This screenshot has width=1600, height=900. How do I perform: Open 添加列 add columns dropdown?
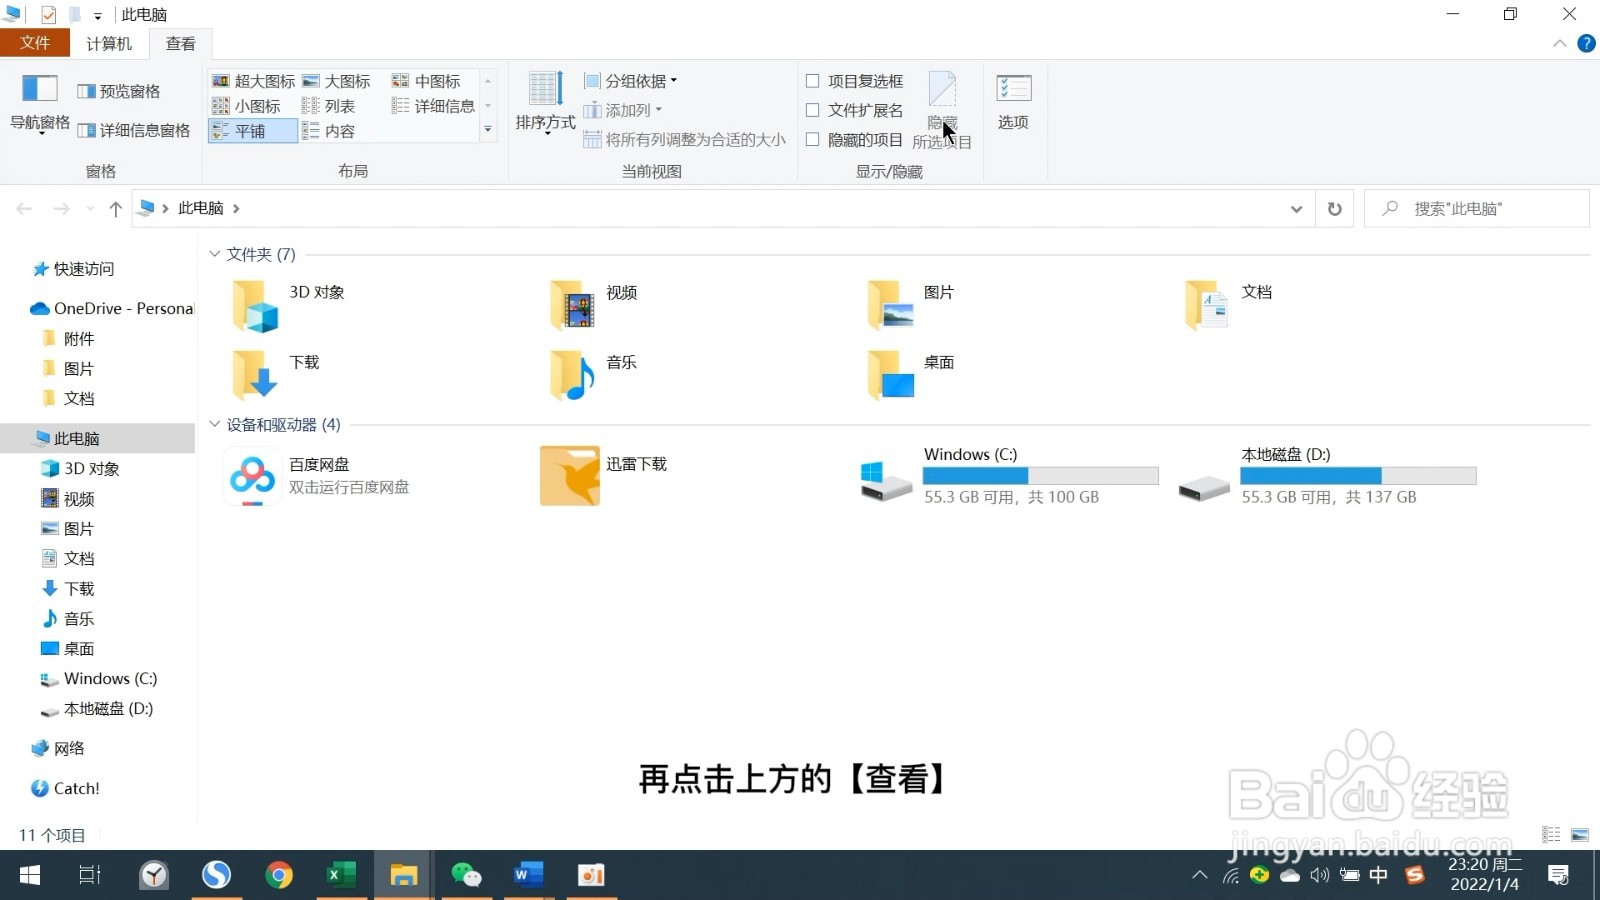[x=622, y=110]
